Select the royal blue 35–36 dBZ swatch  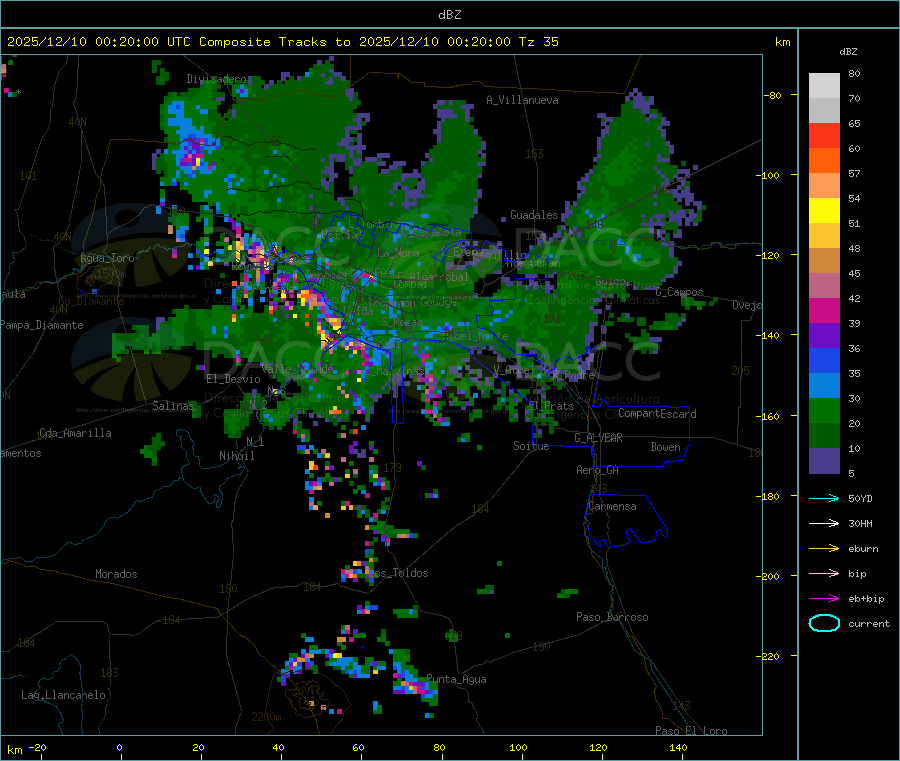point(824,360)
